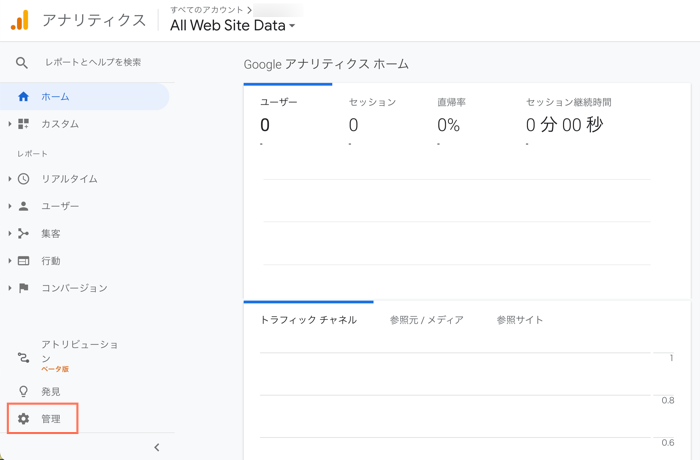700x460 pixels.
Task: Collapse the sidebar with the chevron
Action: [157, 447]
